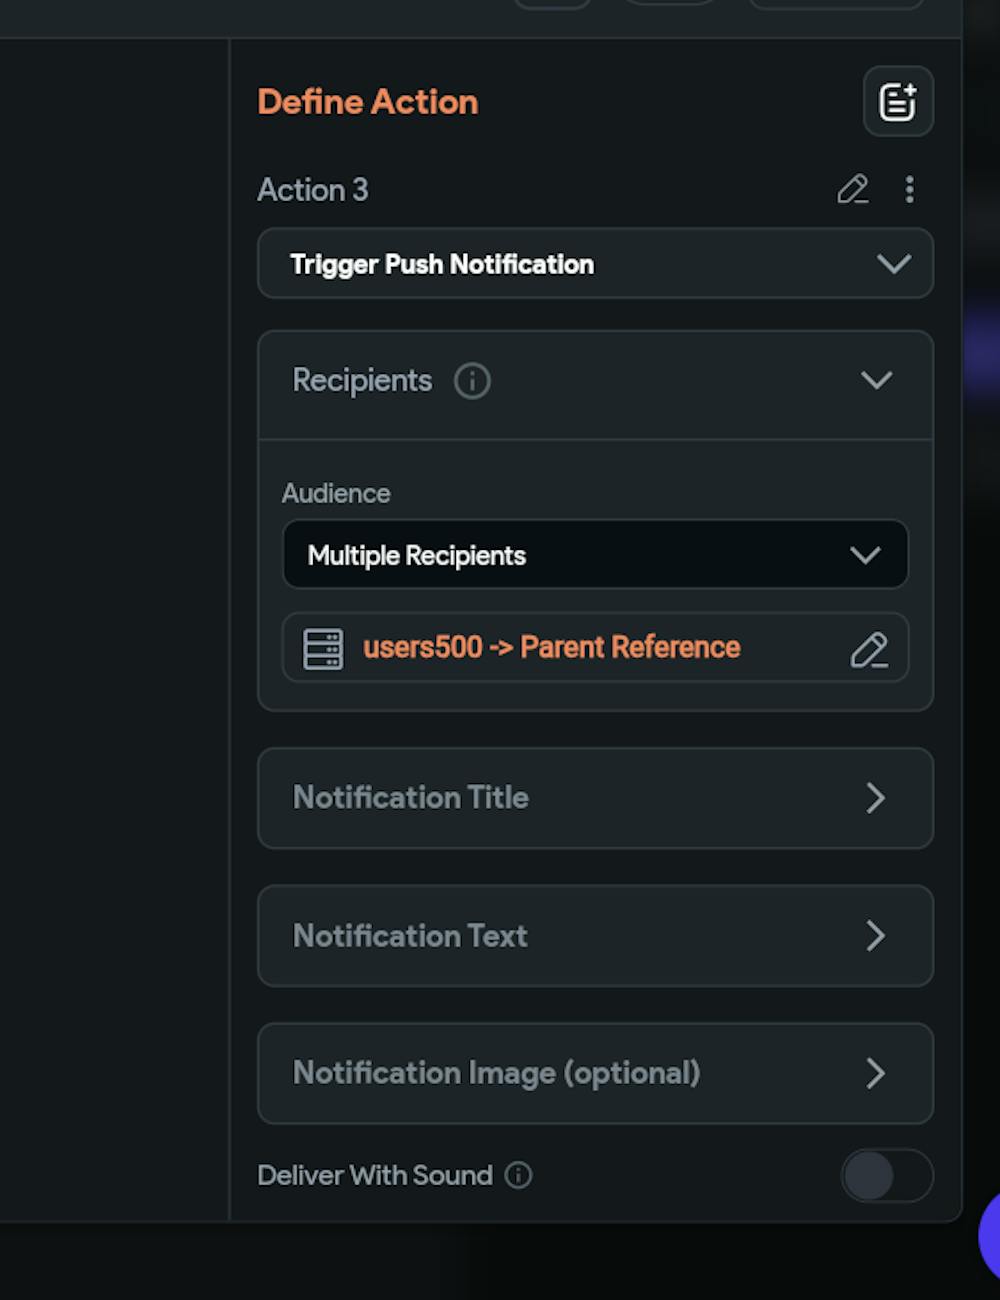
Task: Open the purple chat bubble at bottom right
Action: (x=990, y=1235)
